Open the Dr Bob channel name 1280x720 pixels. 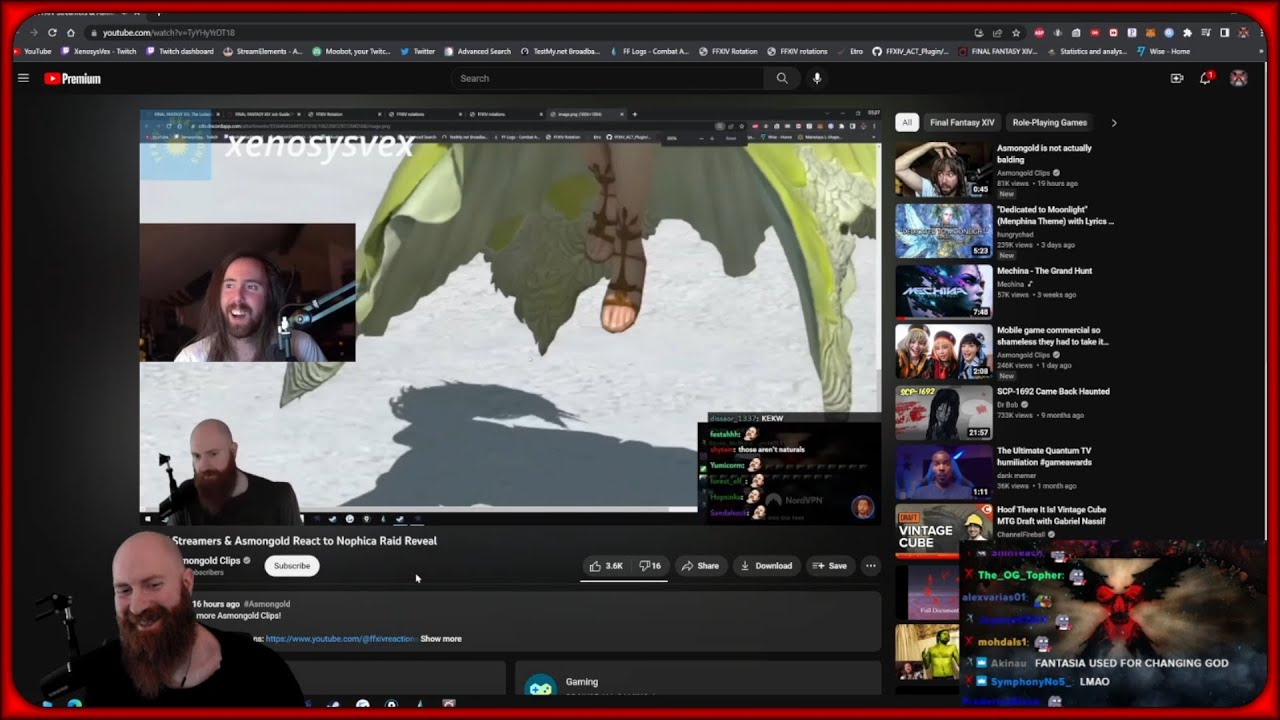(x=1009, y=404)
